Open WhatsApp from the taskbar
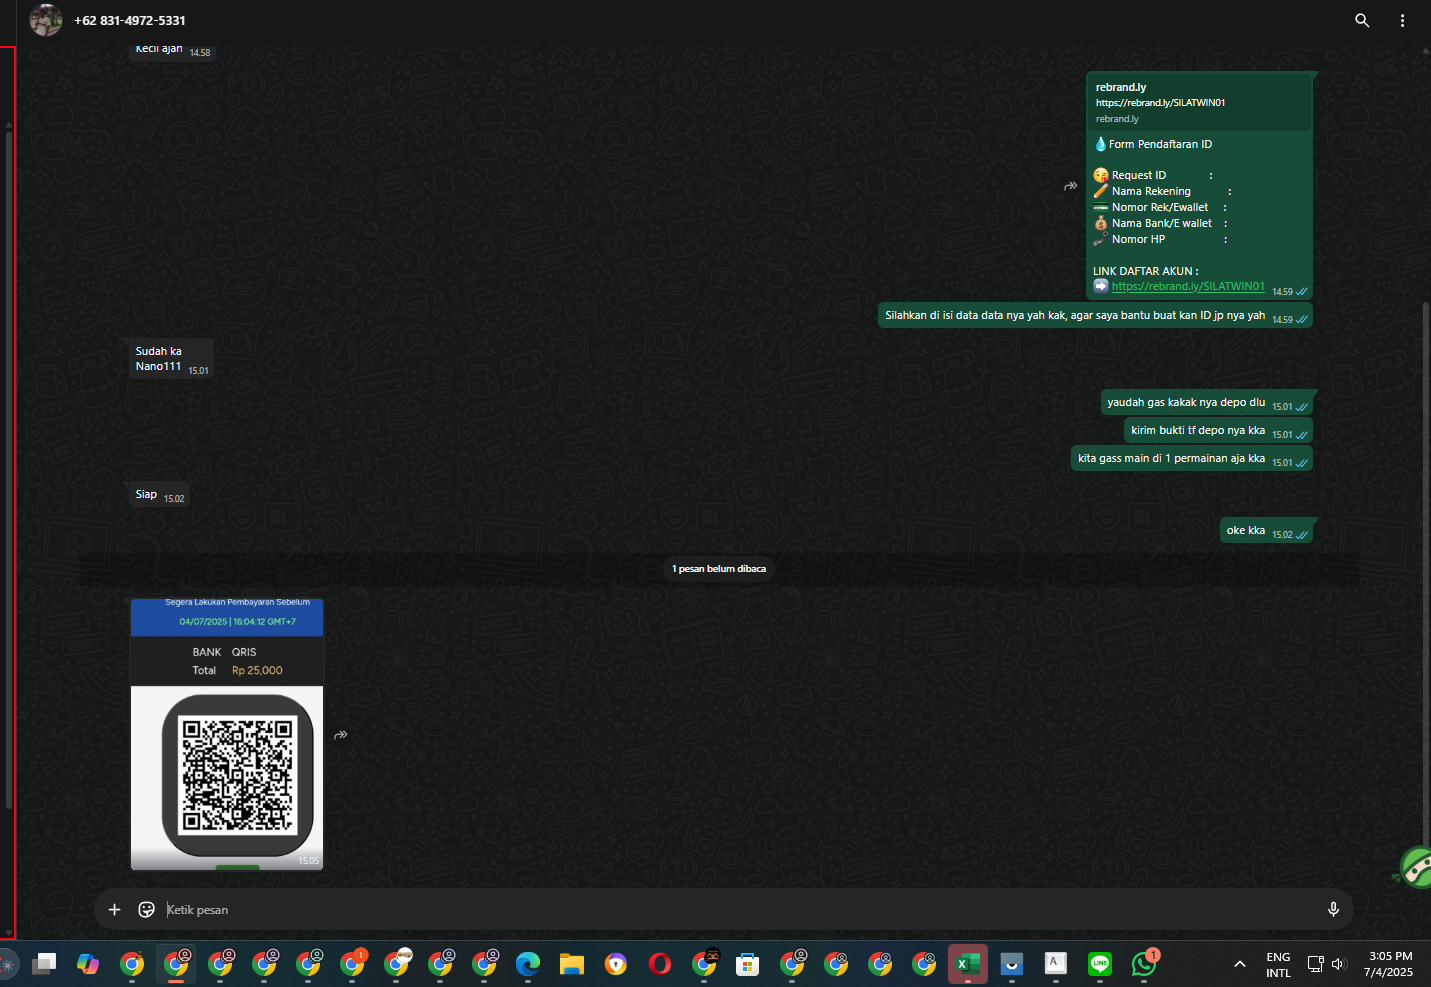The width and height of the screenshot is (1431, 987). coord(1144,964)
